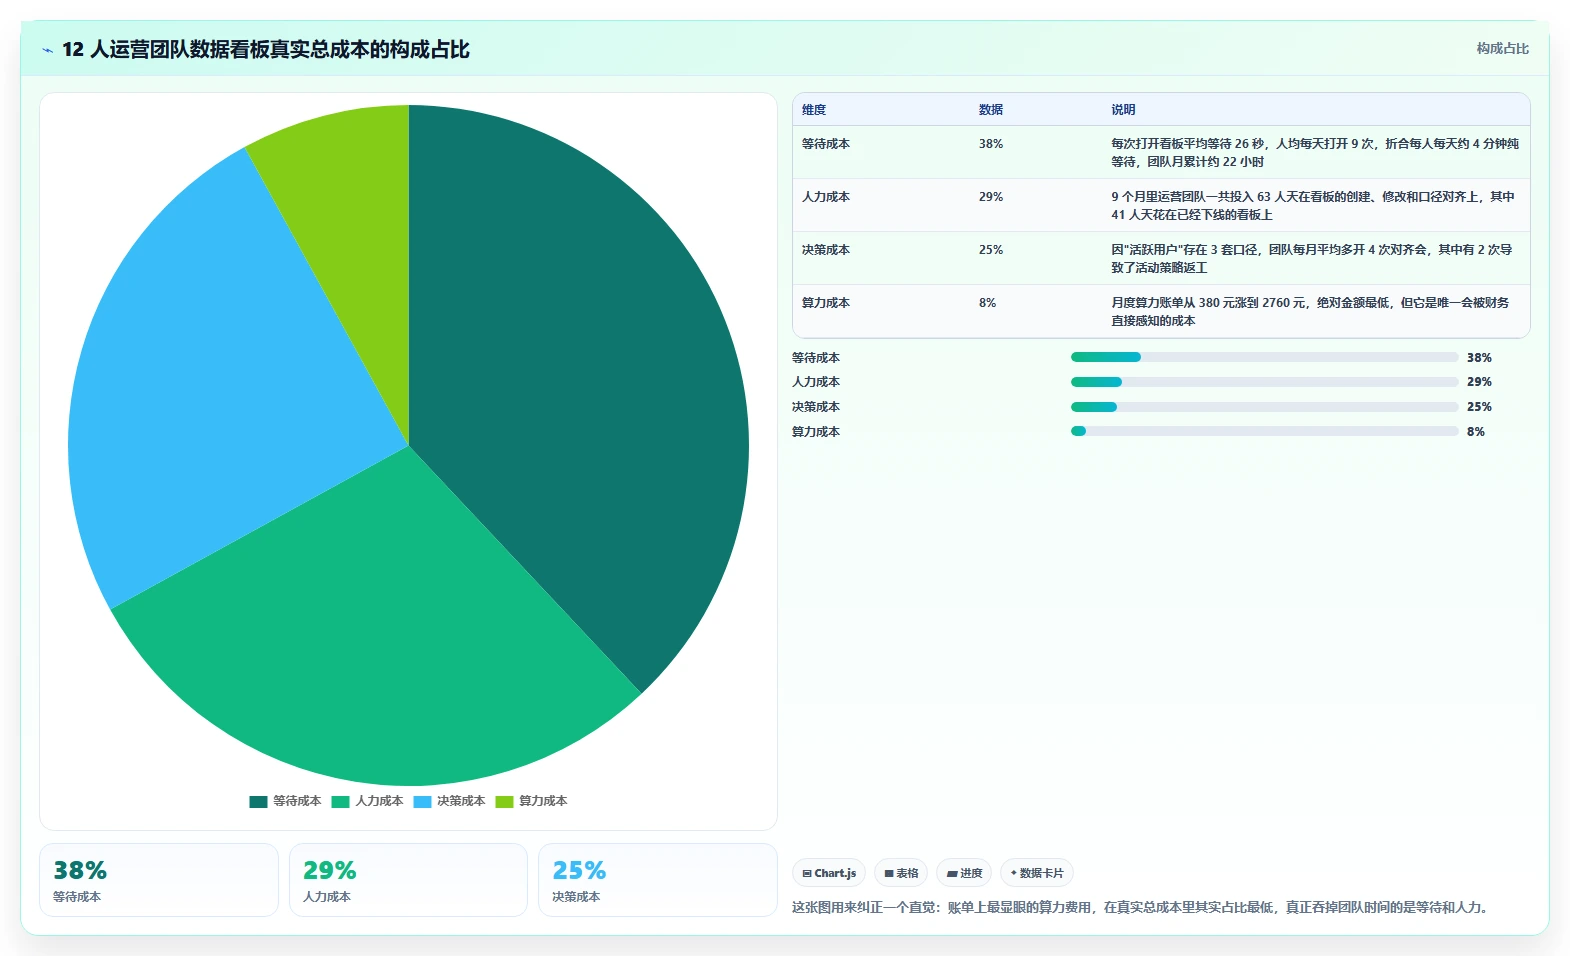Image resolution: width=1570 pixels, height=956 pixels.
Task: Click the 数据 column header
Action: [991, 110]
